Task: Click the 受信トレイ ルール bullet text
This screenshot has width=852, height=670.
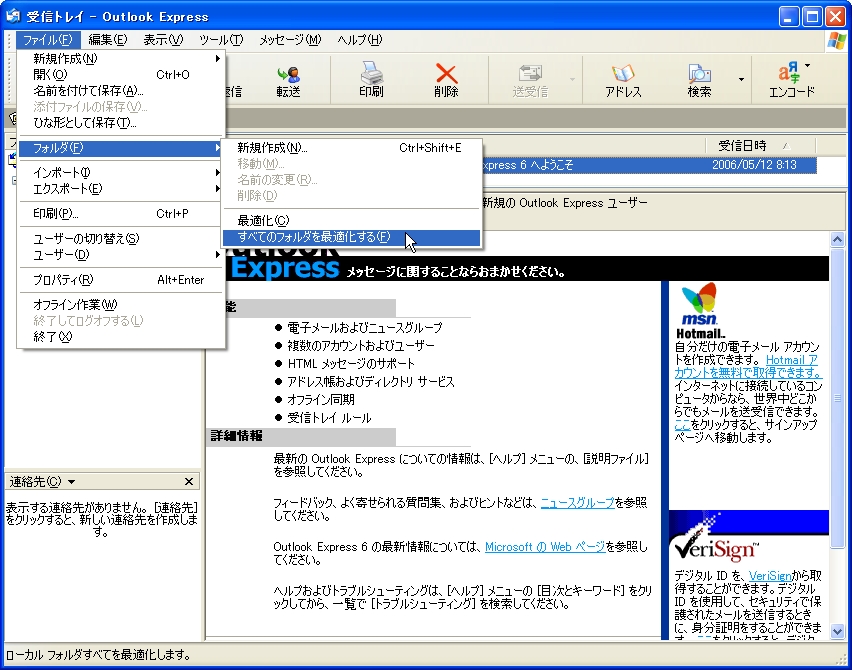Action: (x=329, y=418)
